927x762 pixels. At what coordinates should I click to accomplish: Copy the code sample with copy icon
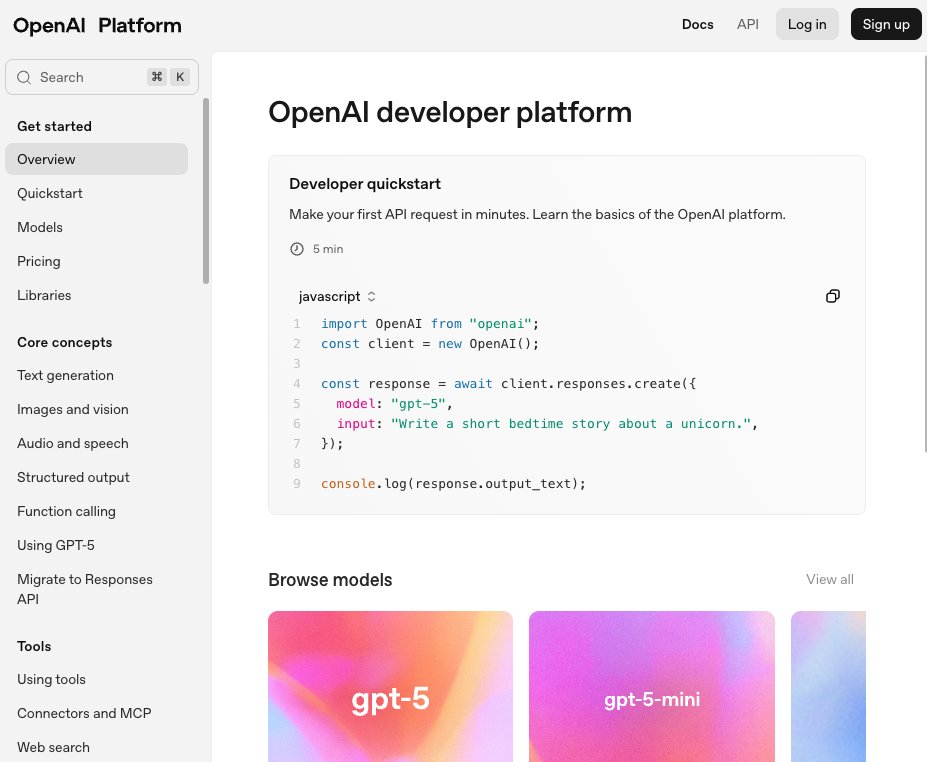(x=832, y=296)
